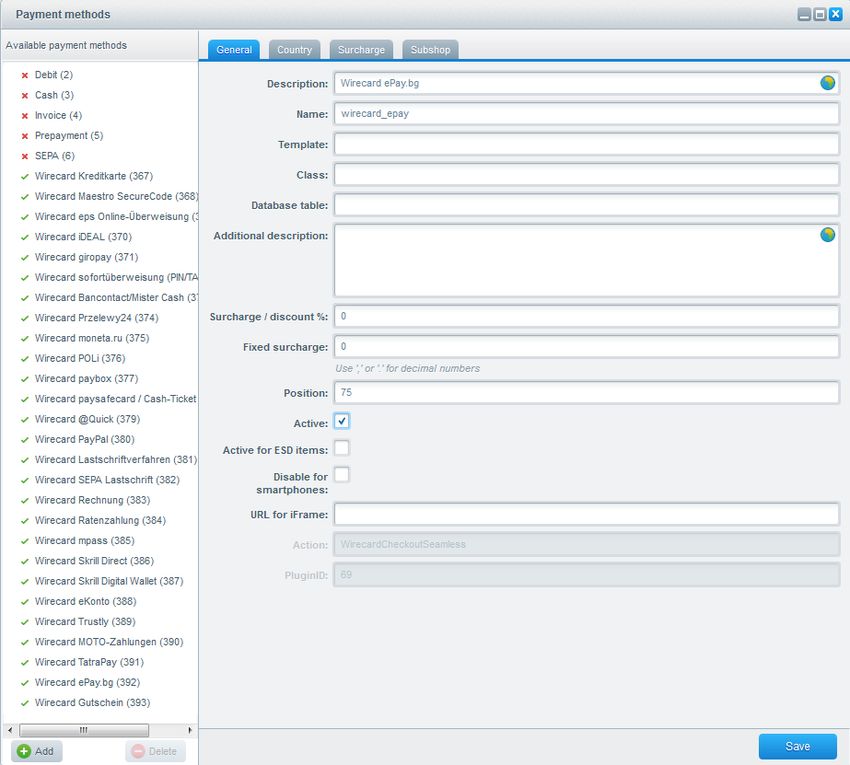Viewport: 850px width, 765px height.
Task: Click the red X icon beside Cash (3)
Action: (x=24, y=95)
